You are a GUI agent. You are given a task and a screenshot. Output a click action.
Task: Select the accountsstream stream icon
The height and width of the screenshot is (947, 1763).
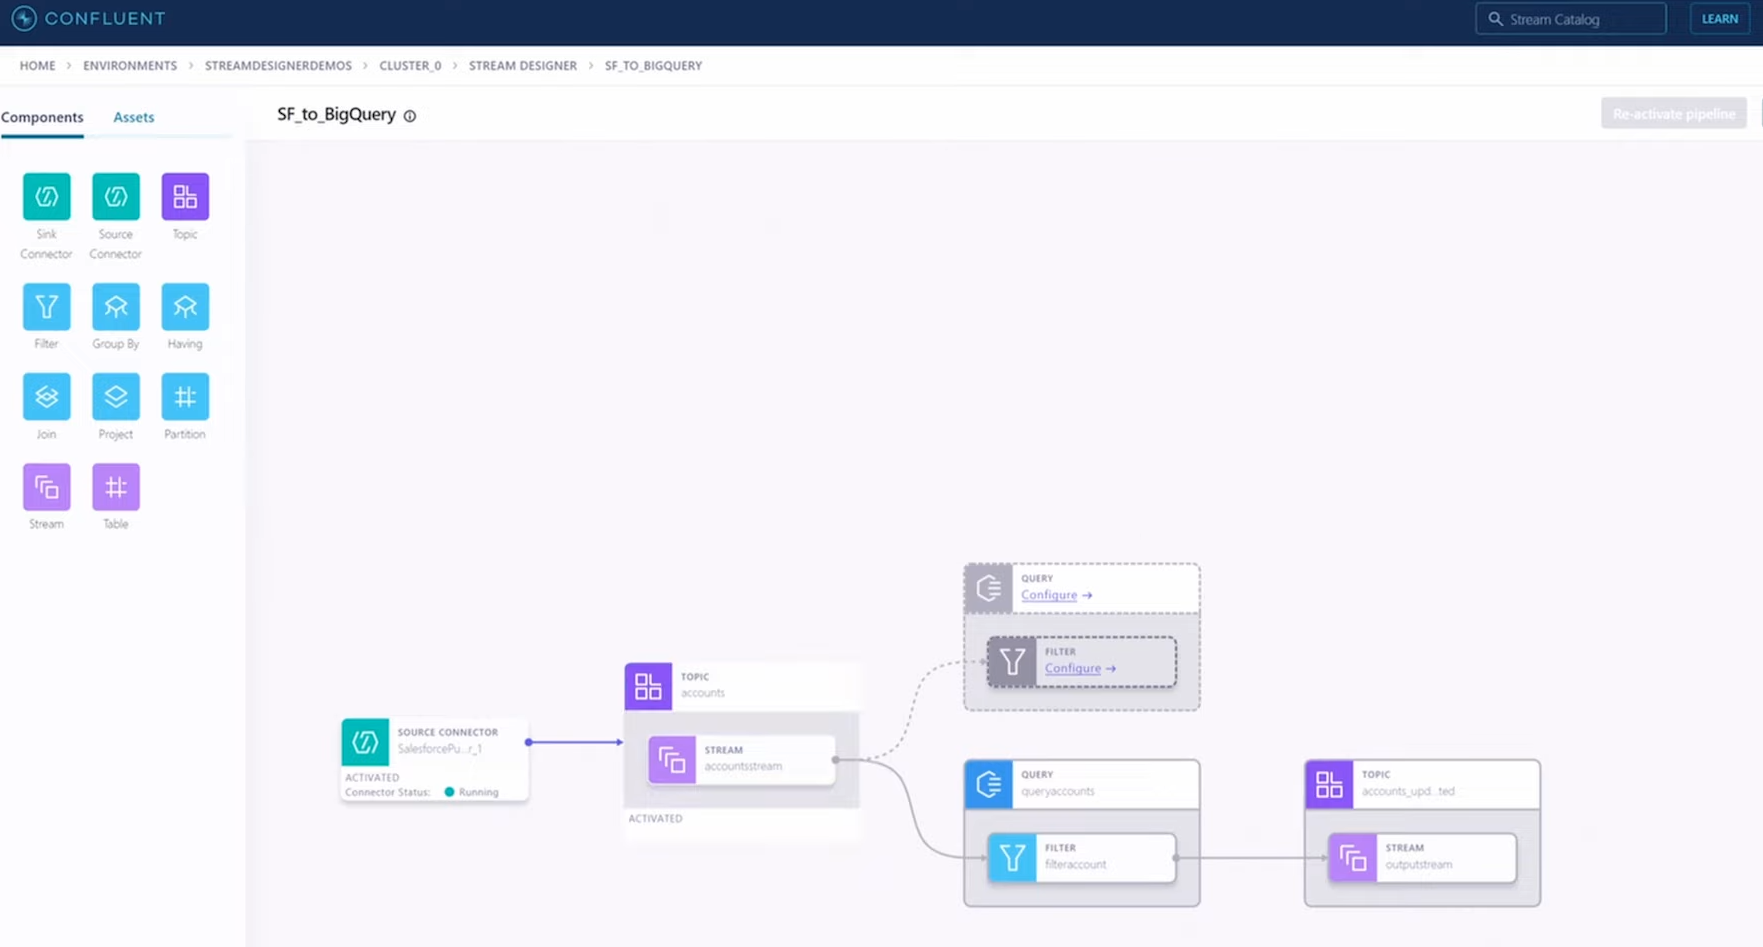coord(672,760)
